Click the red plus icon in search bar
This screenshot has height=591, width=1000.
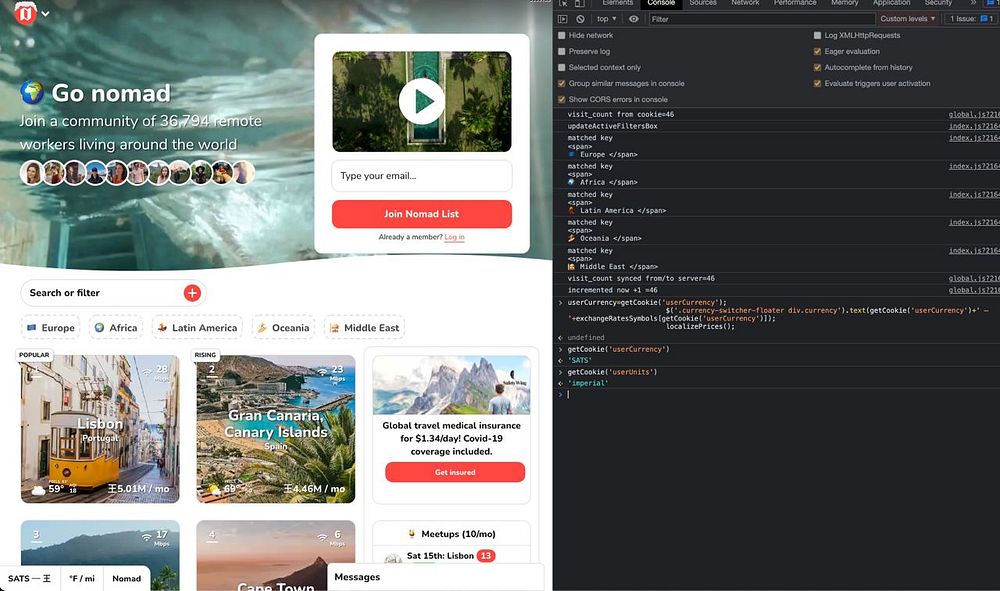[192, 293]
